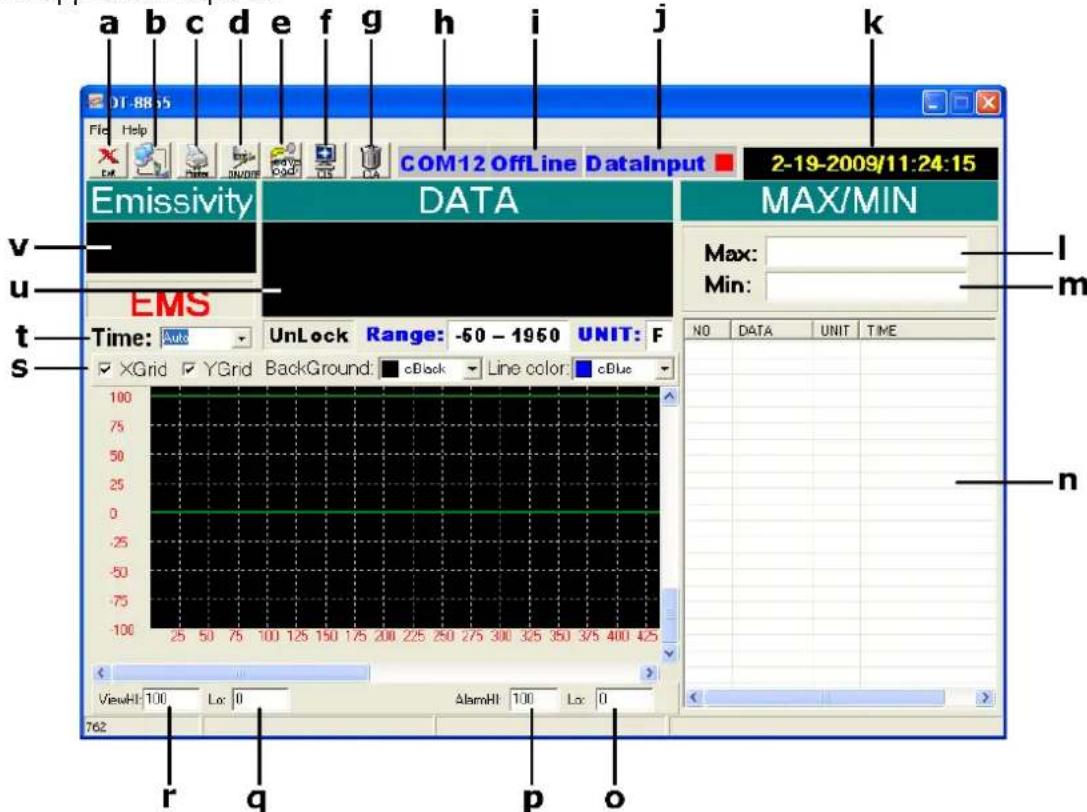
Task: Click the red EMS button
Action: (171, 303)
